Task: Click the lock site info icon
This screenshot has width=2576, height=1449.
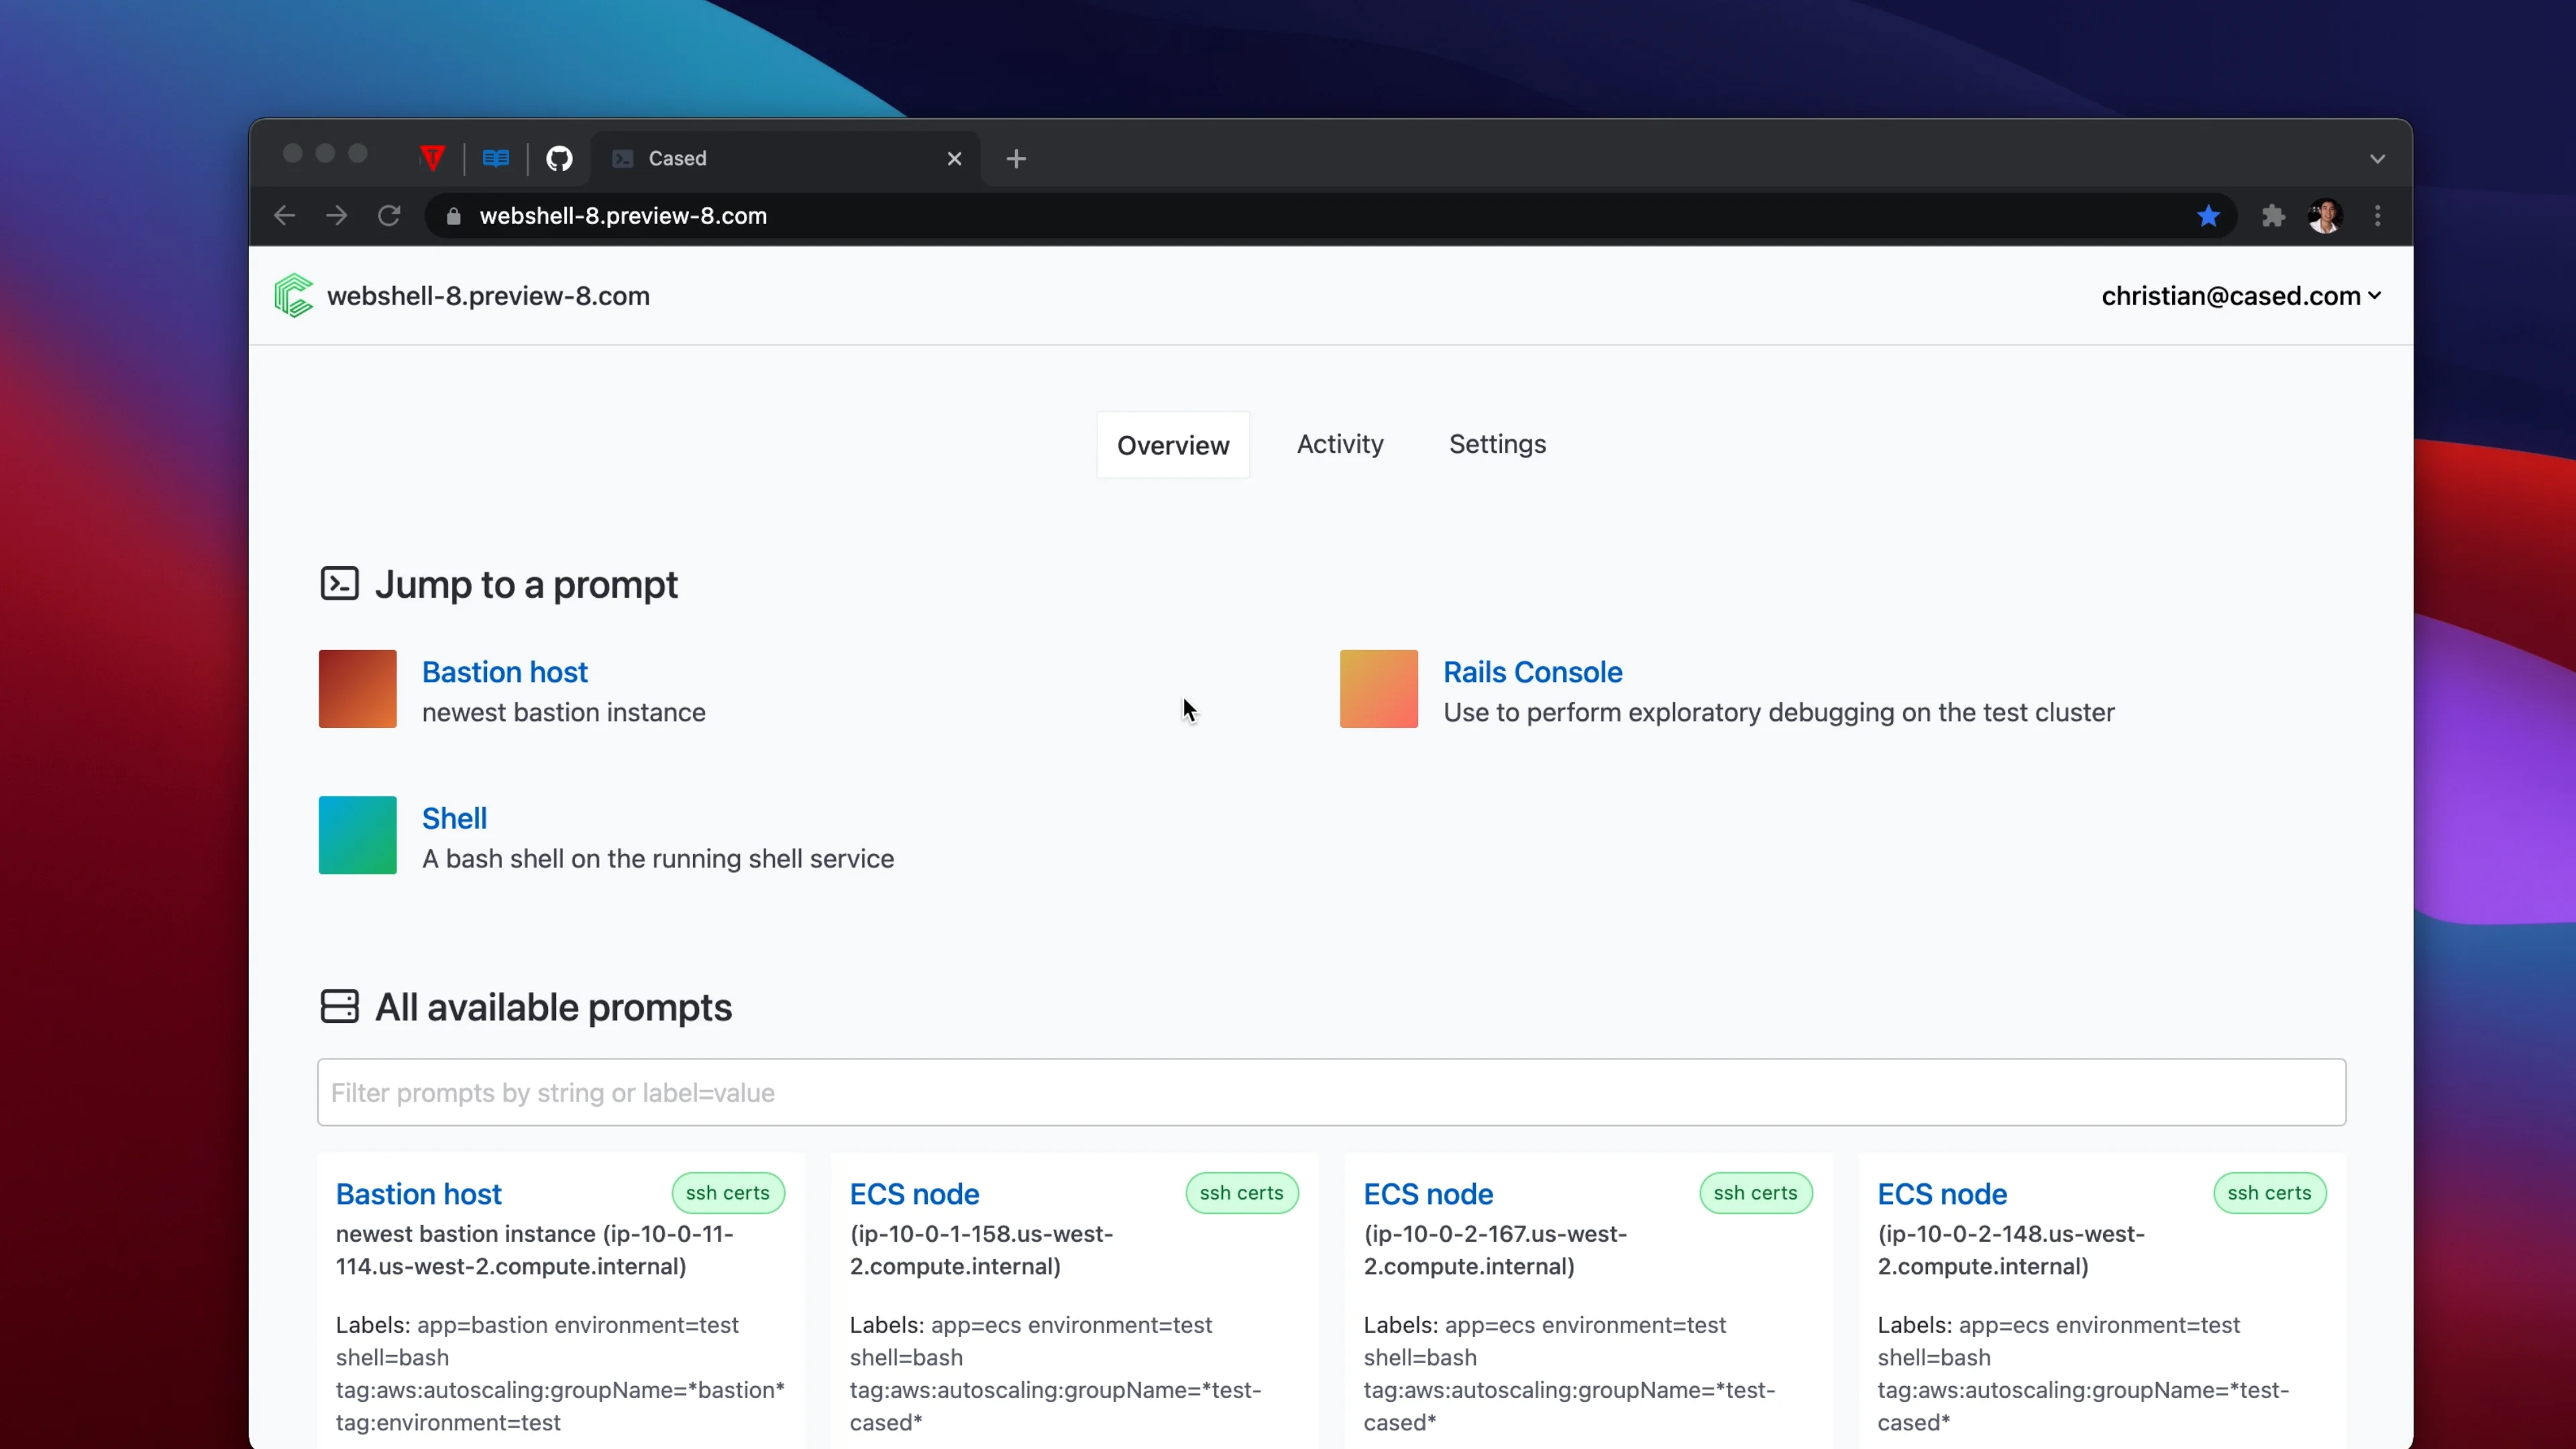Action: [x=454, y=216]
